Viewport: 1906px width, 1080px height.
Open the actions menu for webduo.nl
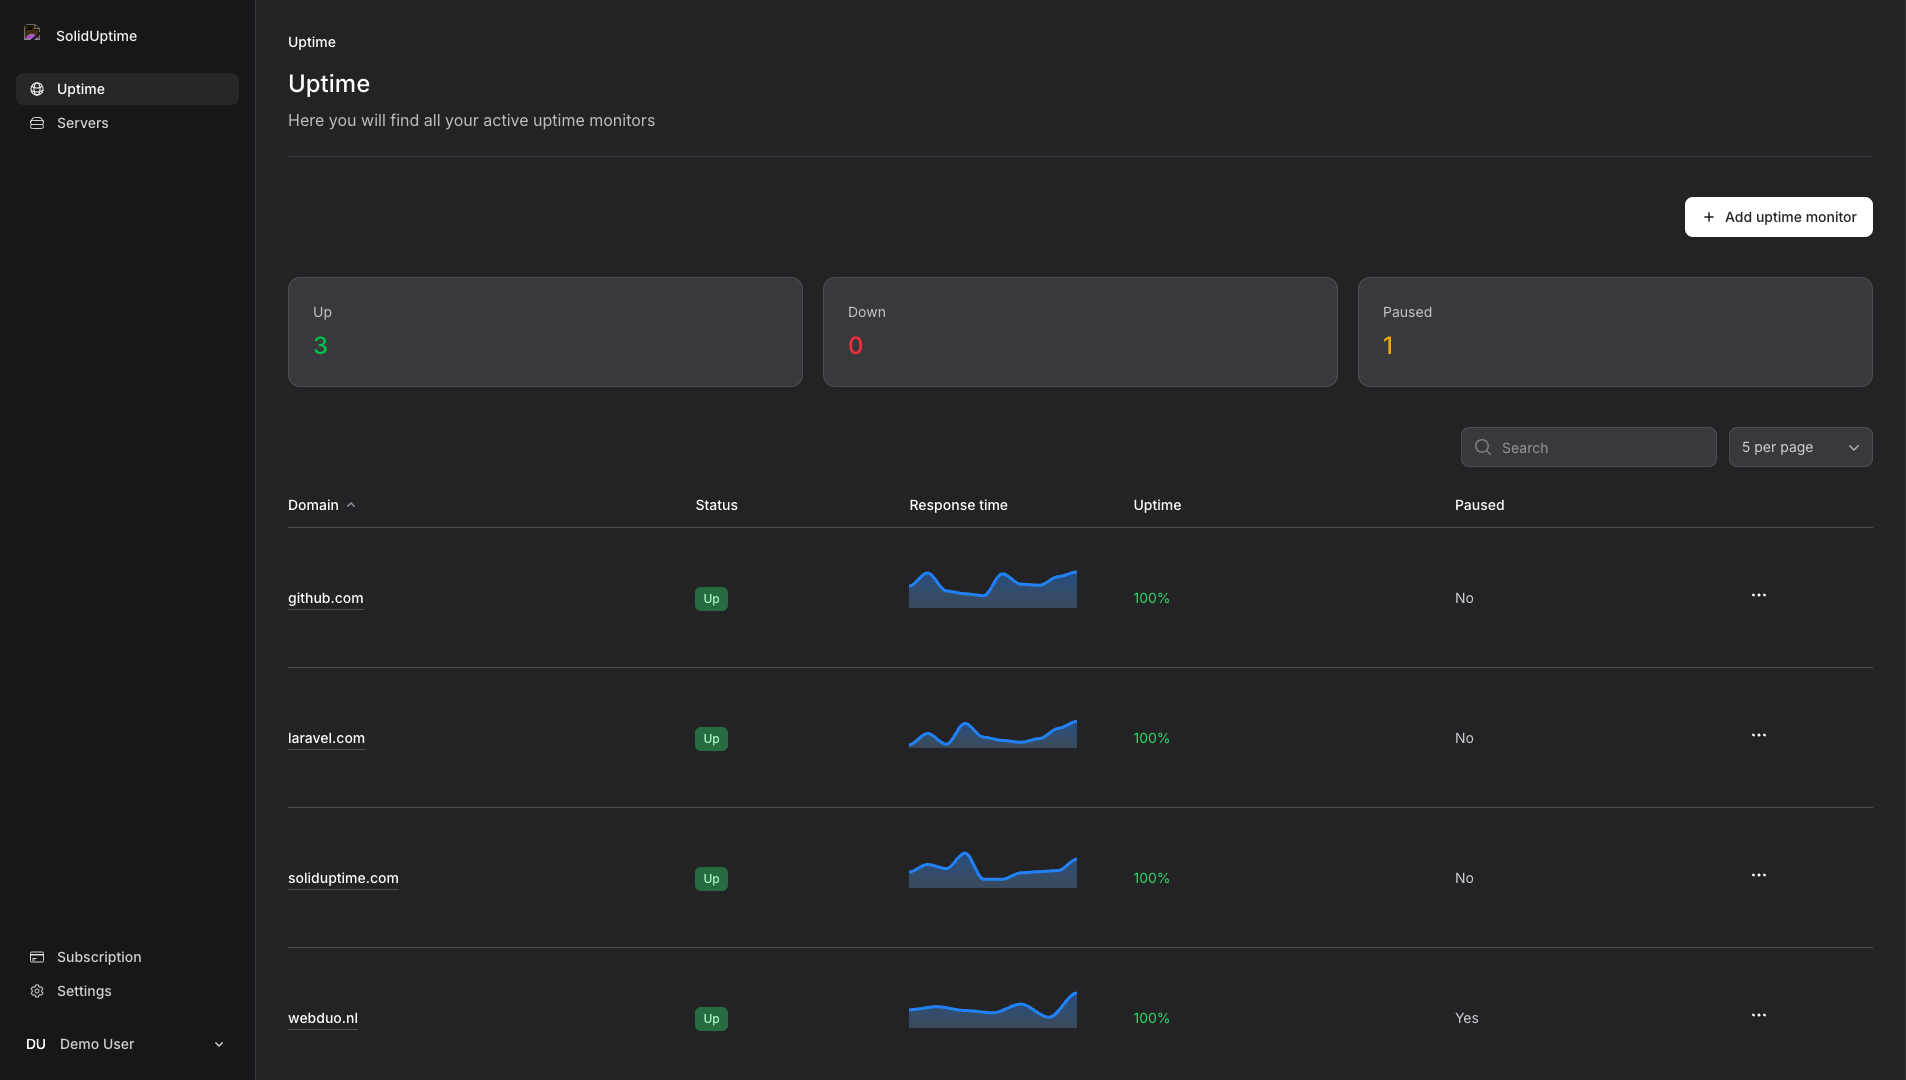click(1759, 1015)
